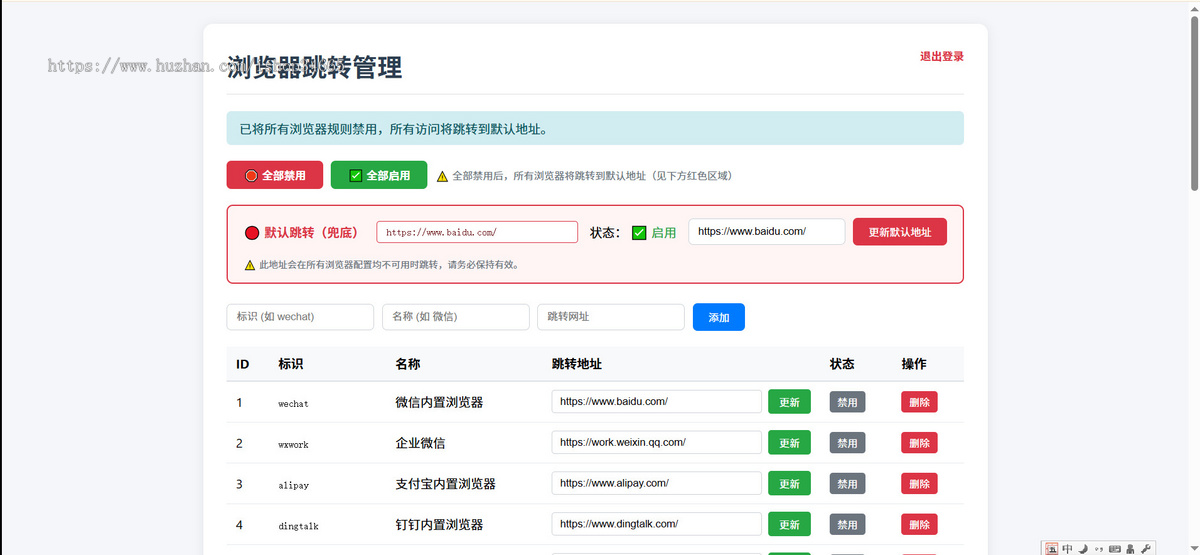Switch the punctuation mode icon in IME bar
The image size is (1200, 555).
tap(1099, 548)
